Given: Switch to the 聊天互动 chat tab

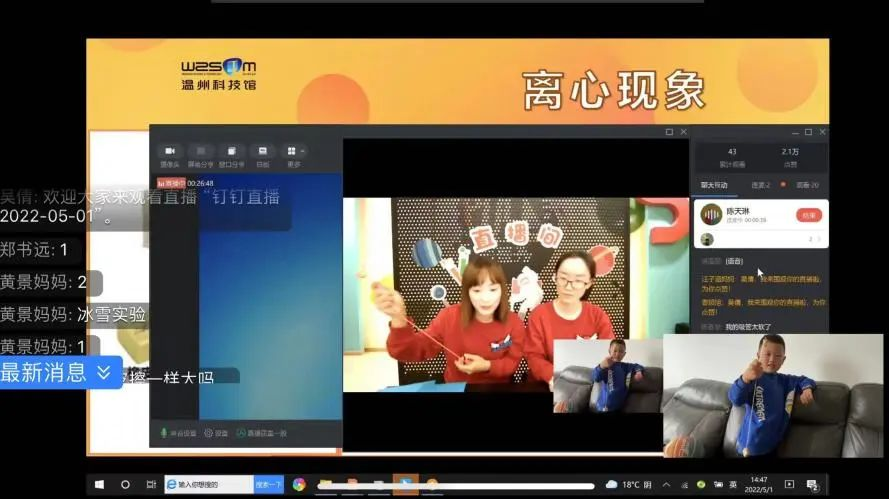Looking at the screenshot, I should 714,185.
